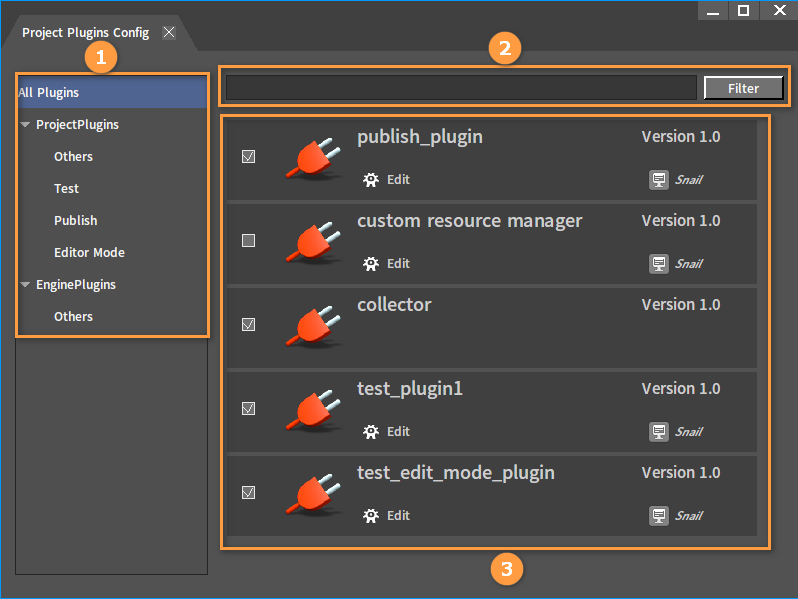Click Version 1.0 on the publish_plugin row
The image size is (798, 599).
tap(680, 137)
